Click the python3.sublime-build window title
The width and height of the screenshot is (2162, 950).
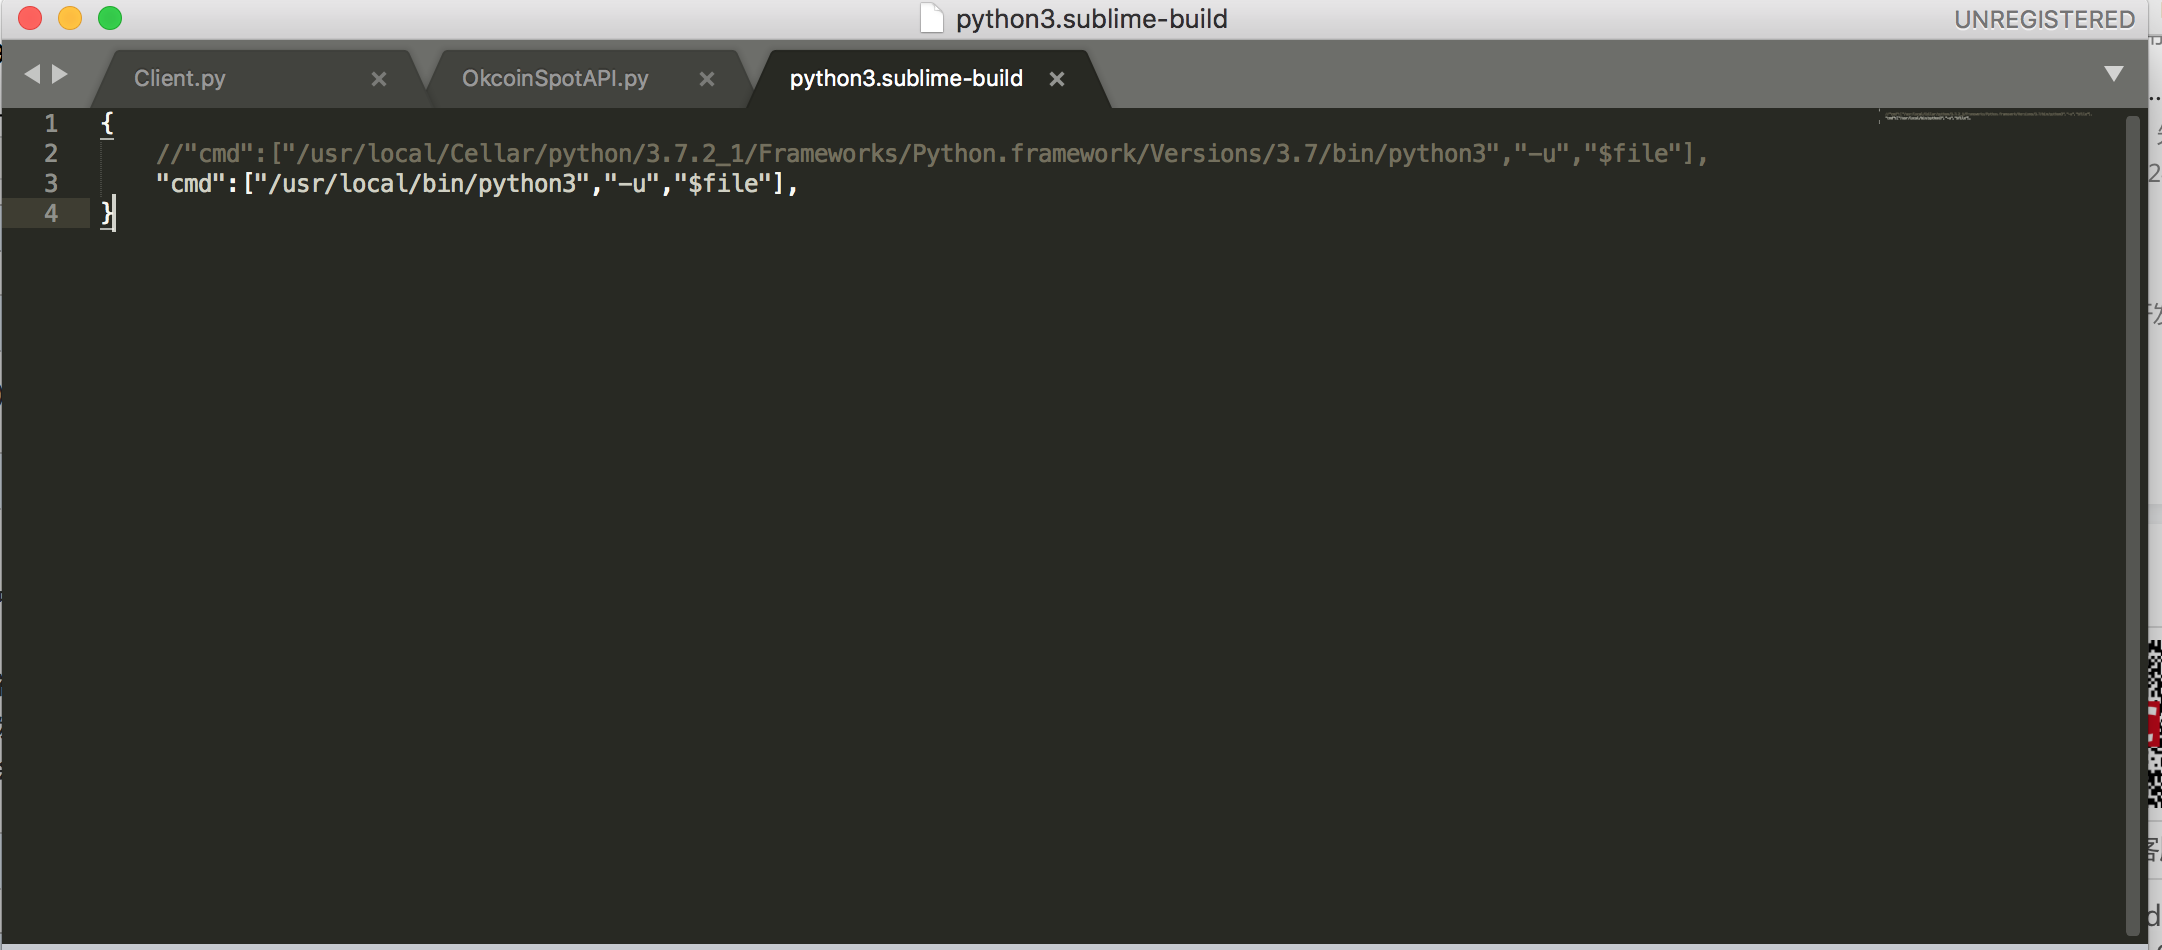(x=1091, y=19)
